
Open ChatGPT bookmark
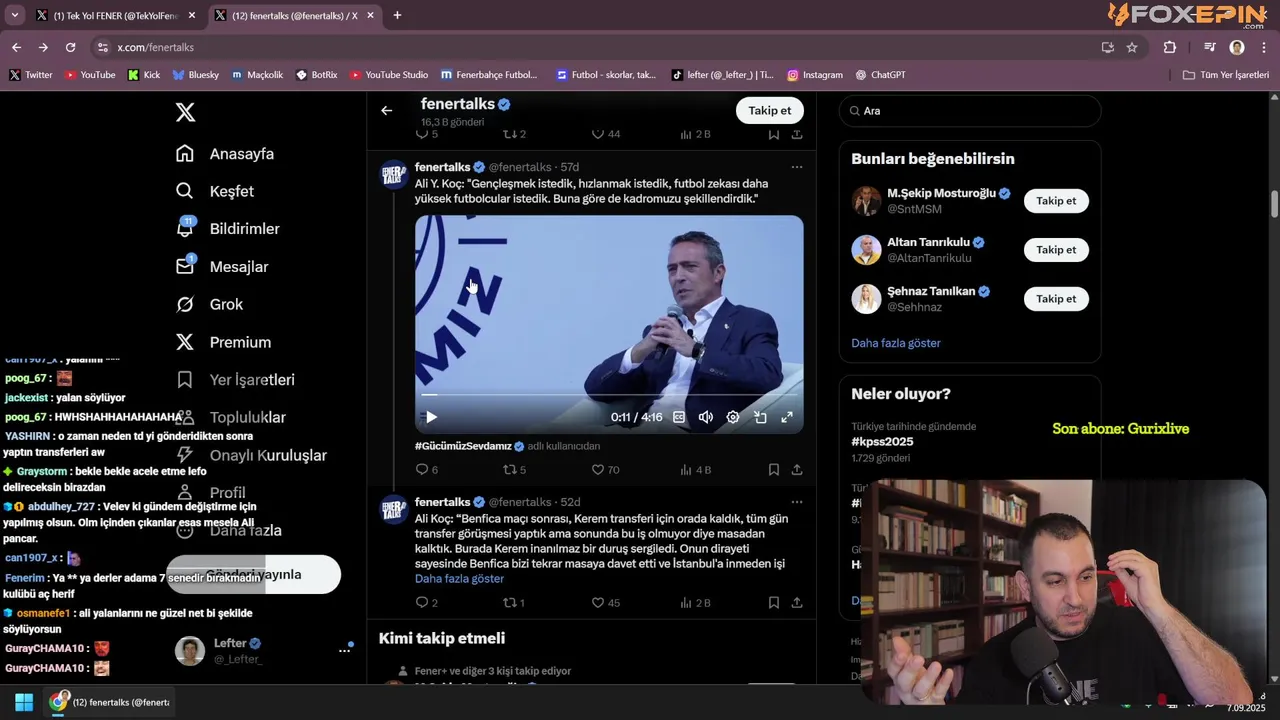pos(880,75)
